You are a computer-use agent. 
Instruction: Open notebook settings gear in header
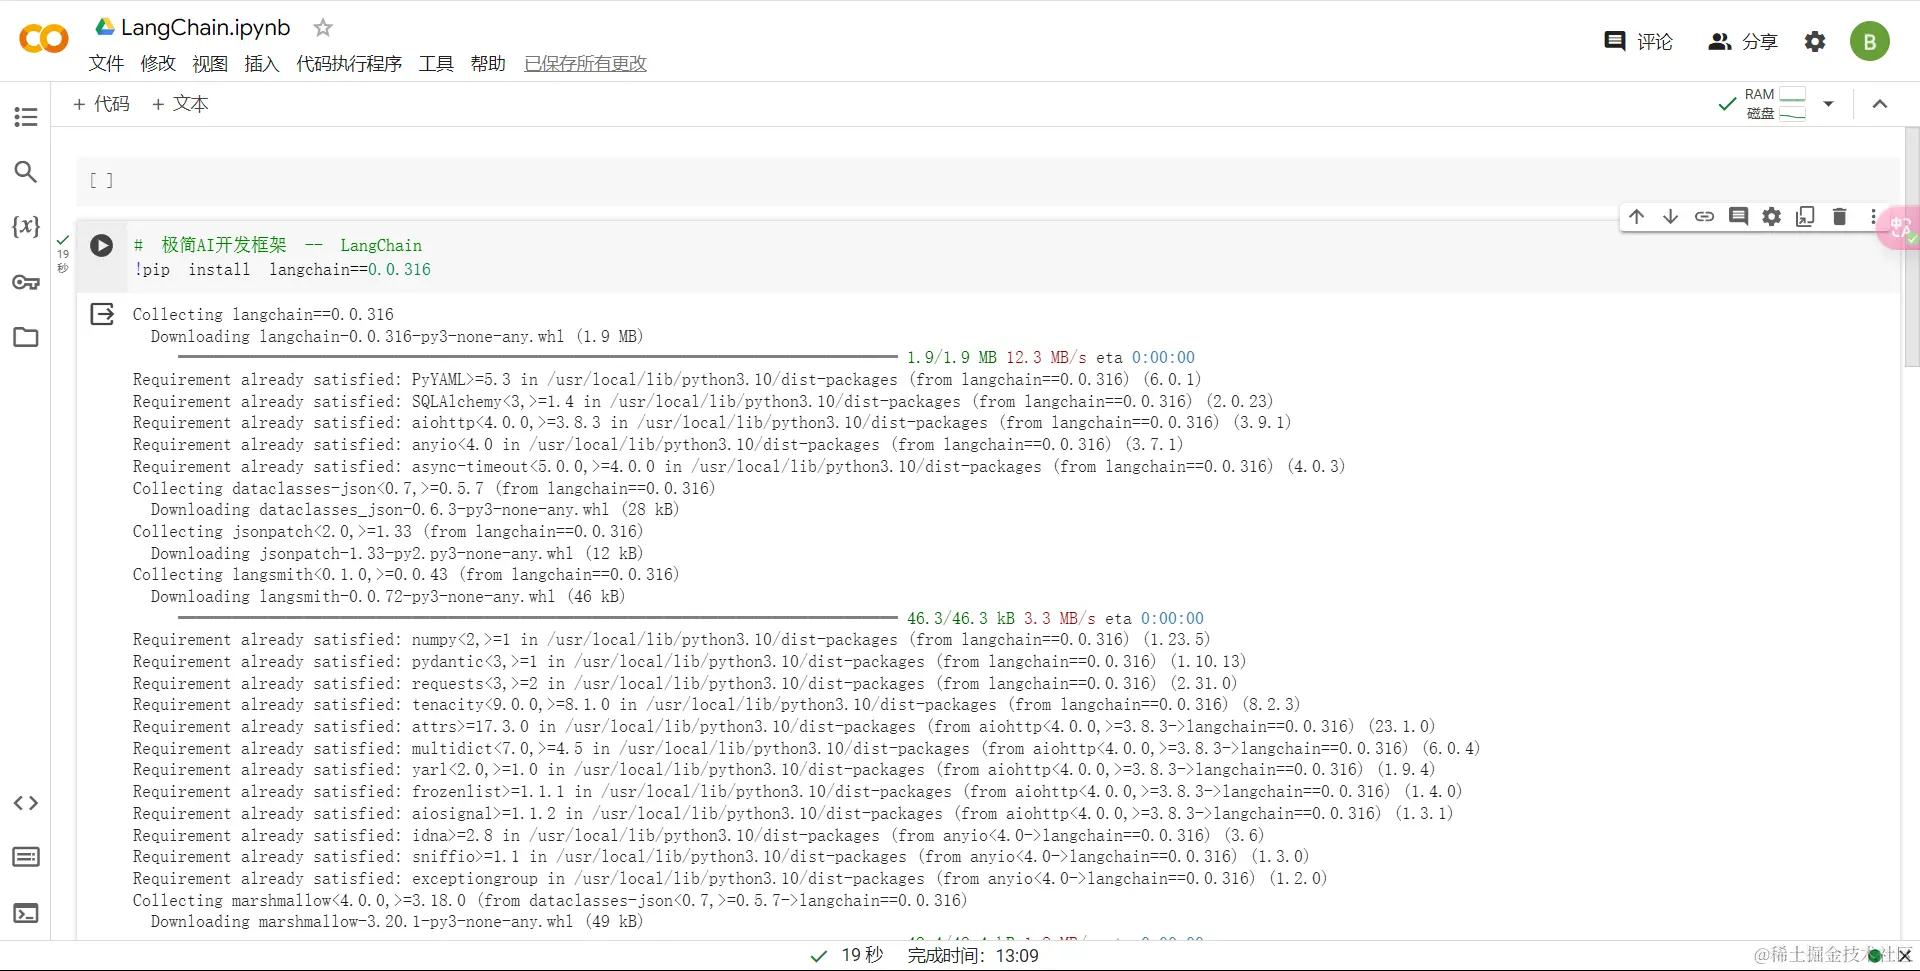1815,41
